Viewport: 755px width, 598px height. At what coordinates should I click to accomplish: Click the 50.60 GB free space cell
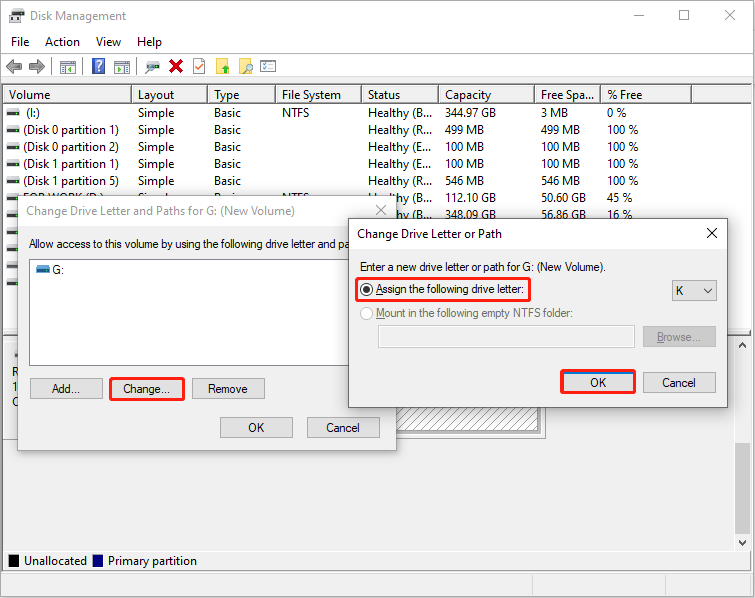point(563,198)
